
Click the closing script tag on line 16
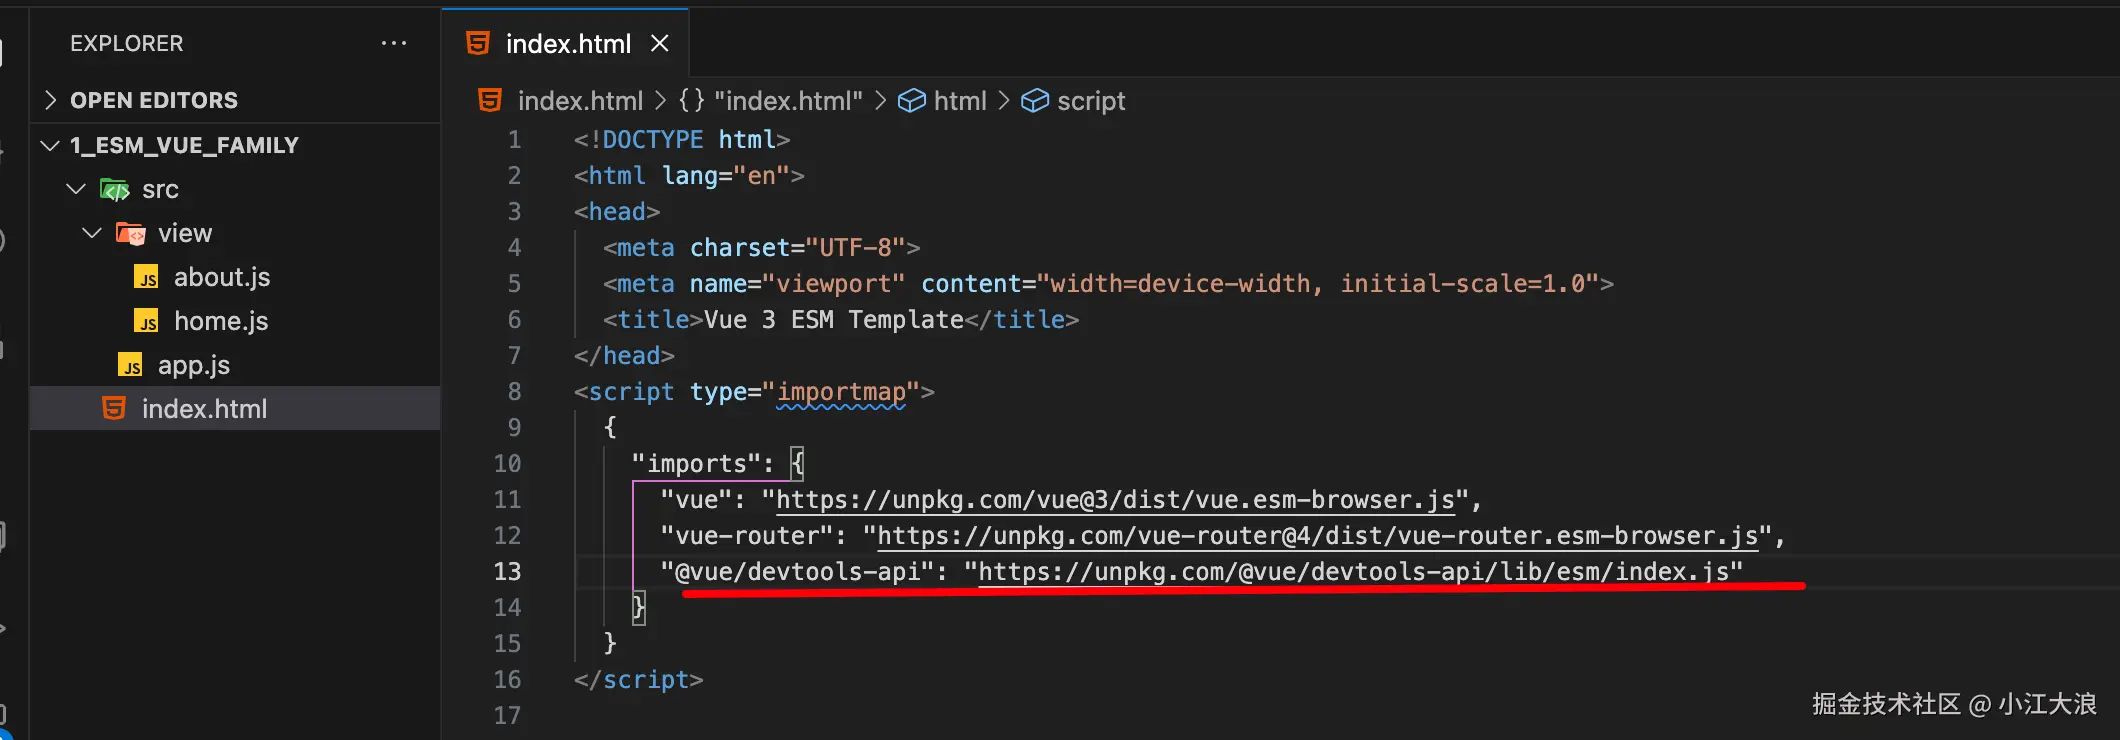(638, 680)
